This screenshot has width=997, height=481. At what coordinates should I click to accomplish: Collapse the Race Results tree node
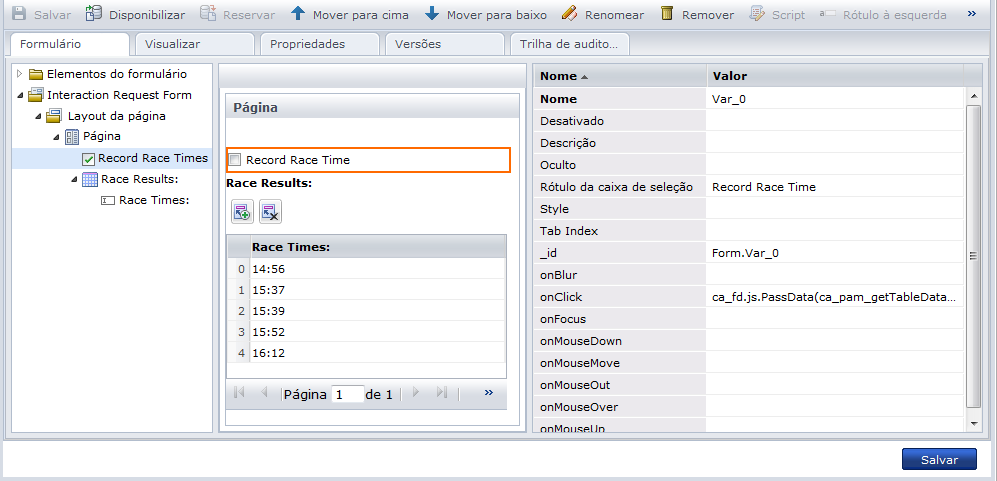(74, 179)
